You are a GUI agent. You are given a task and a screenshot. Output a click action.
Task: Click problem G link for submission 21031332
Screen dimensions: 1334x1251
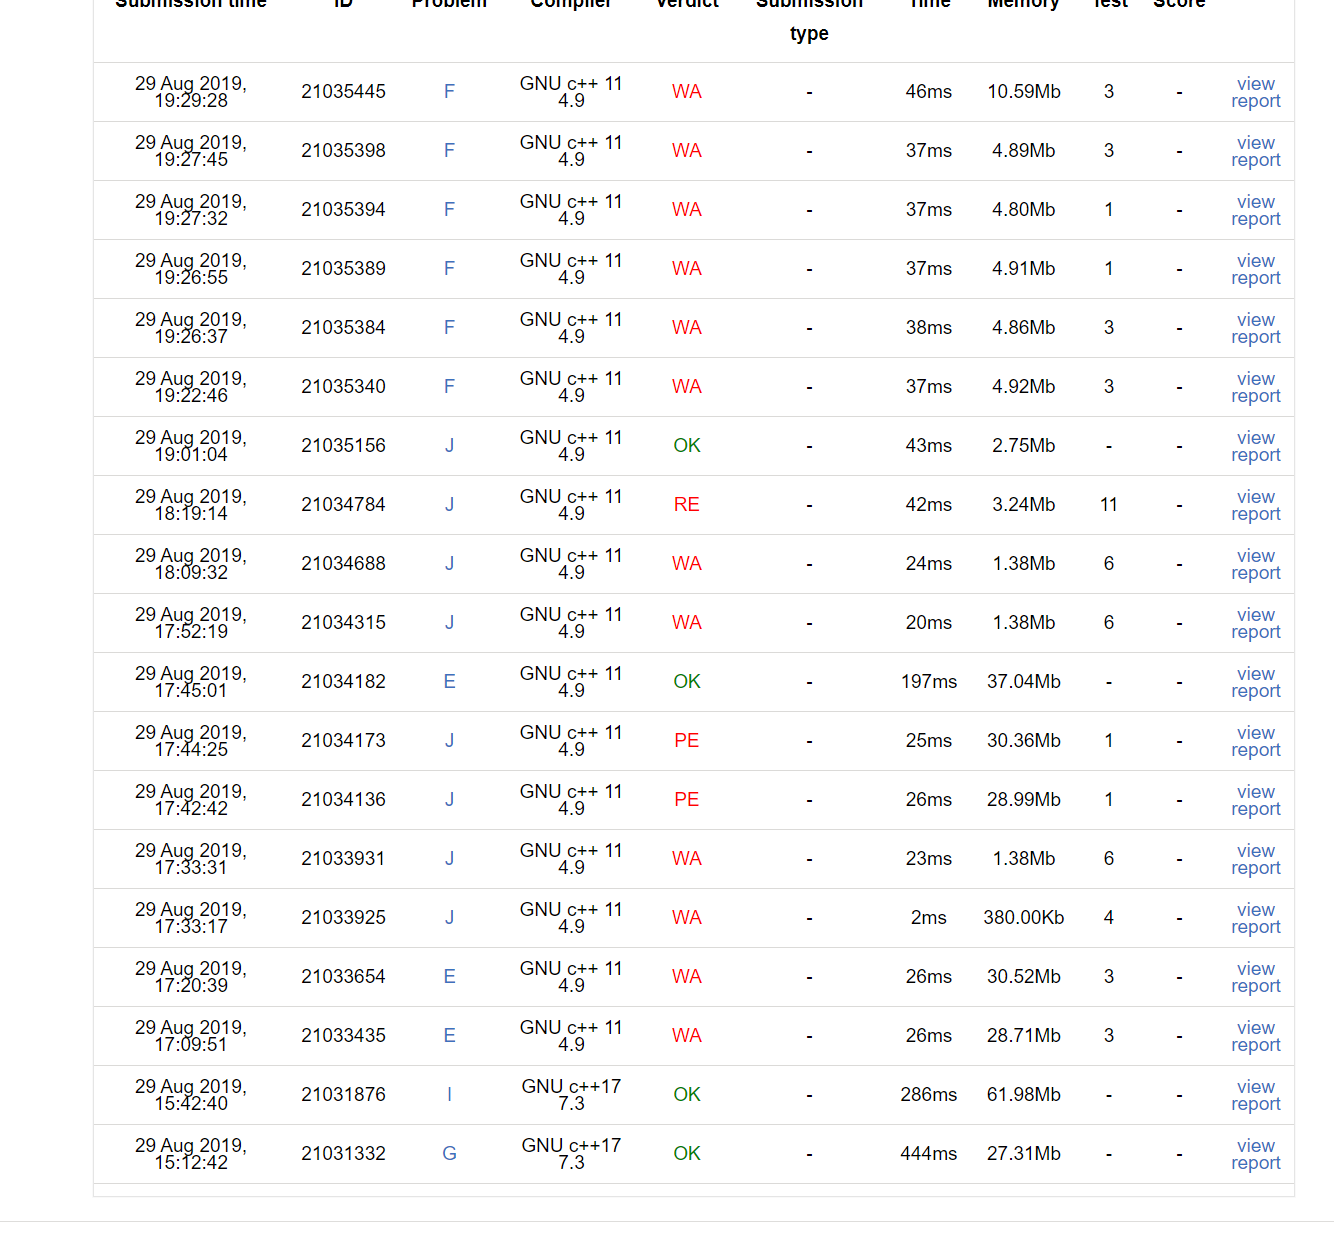(449, 1154)
